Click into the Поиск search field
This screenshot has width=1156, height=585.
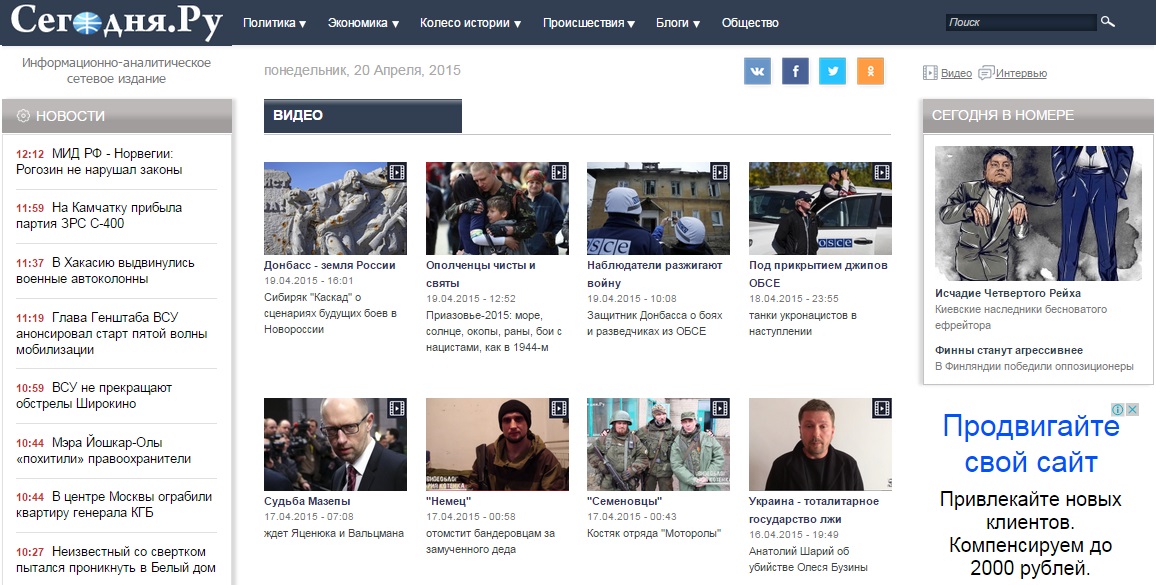click(x=1021, y=22)
